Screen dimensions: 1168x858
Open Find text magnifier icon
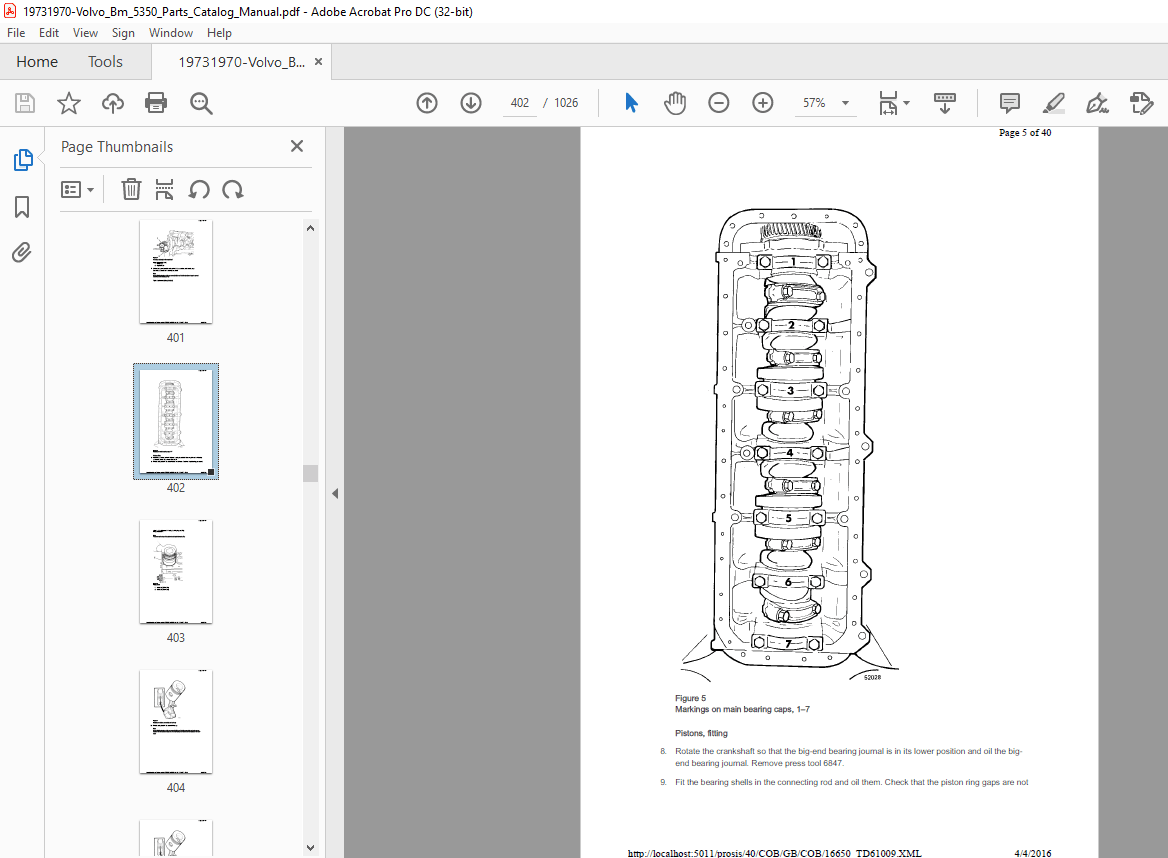pos(201,103)
